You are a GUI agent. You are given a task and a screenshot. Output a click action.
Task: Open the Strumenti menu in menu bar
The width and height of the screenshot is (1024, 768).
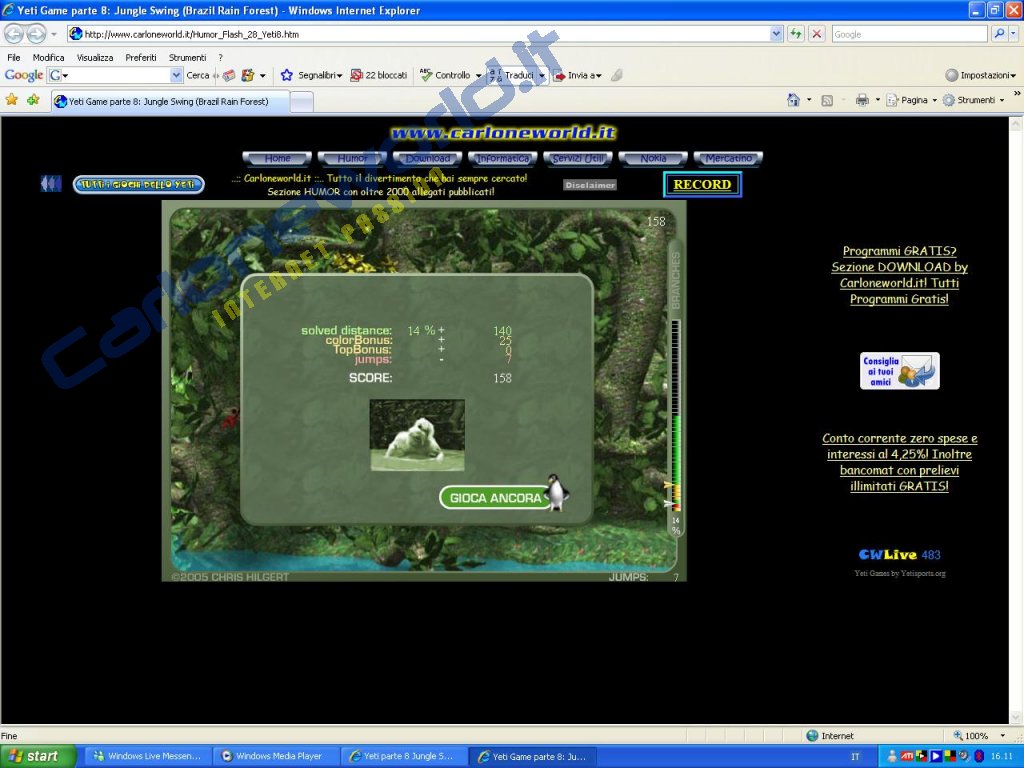coord(187,57)
